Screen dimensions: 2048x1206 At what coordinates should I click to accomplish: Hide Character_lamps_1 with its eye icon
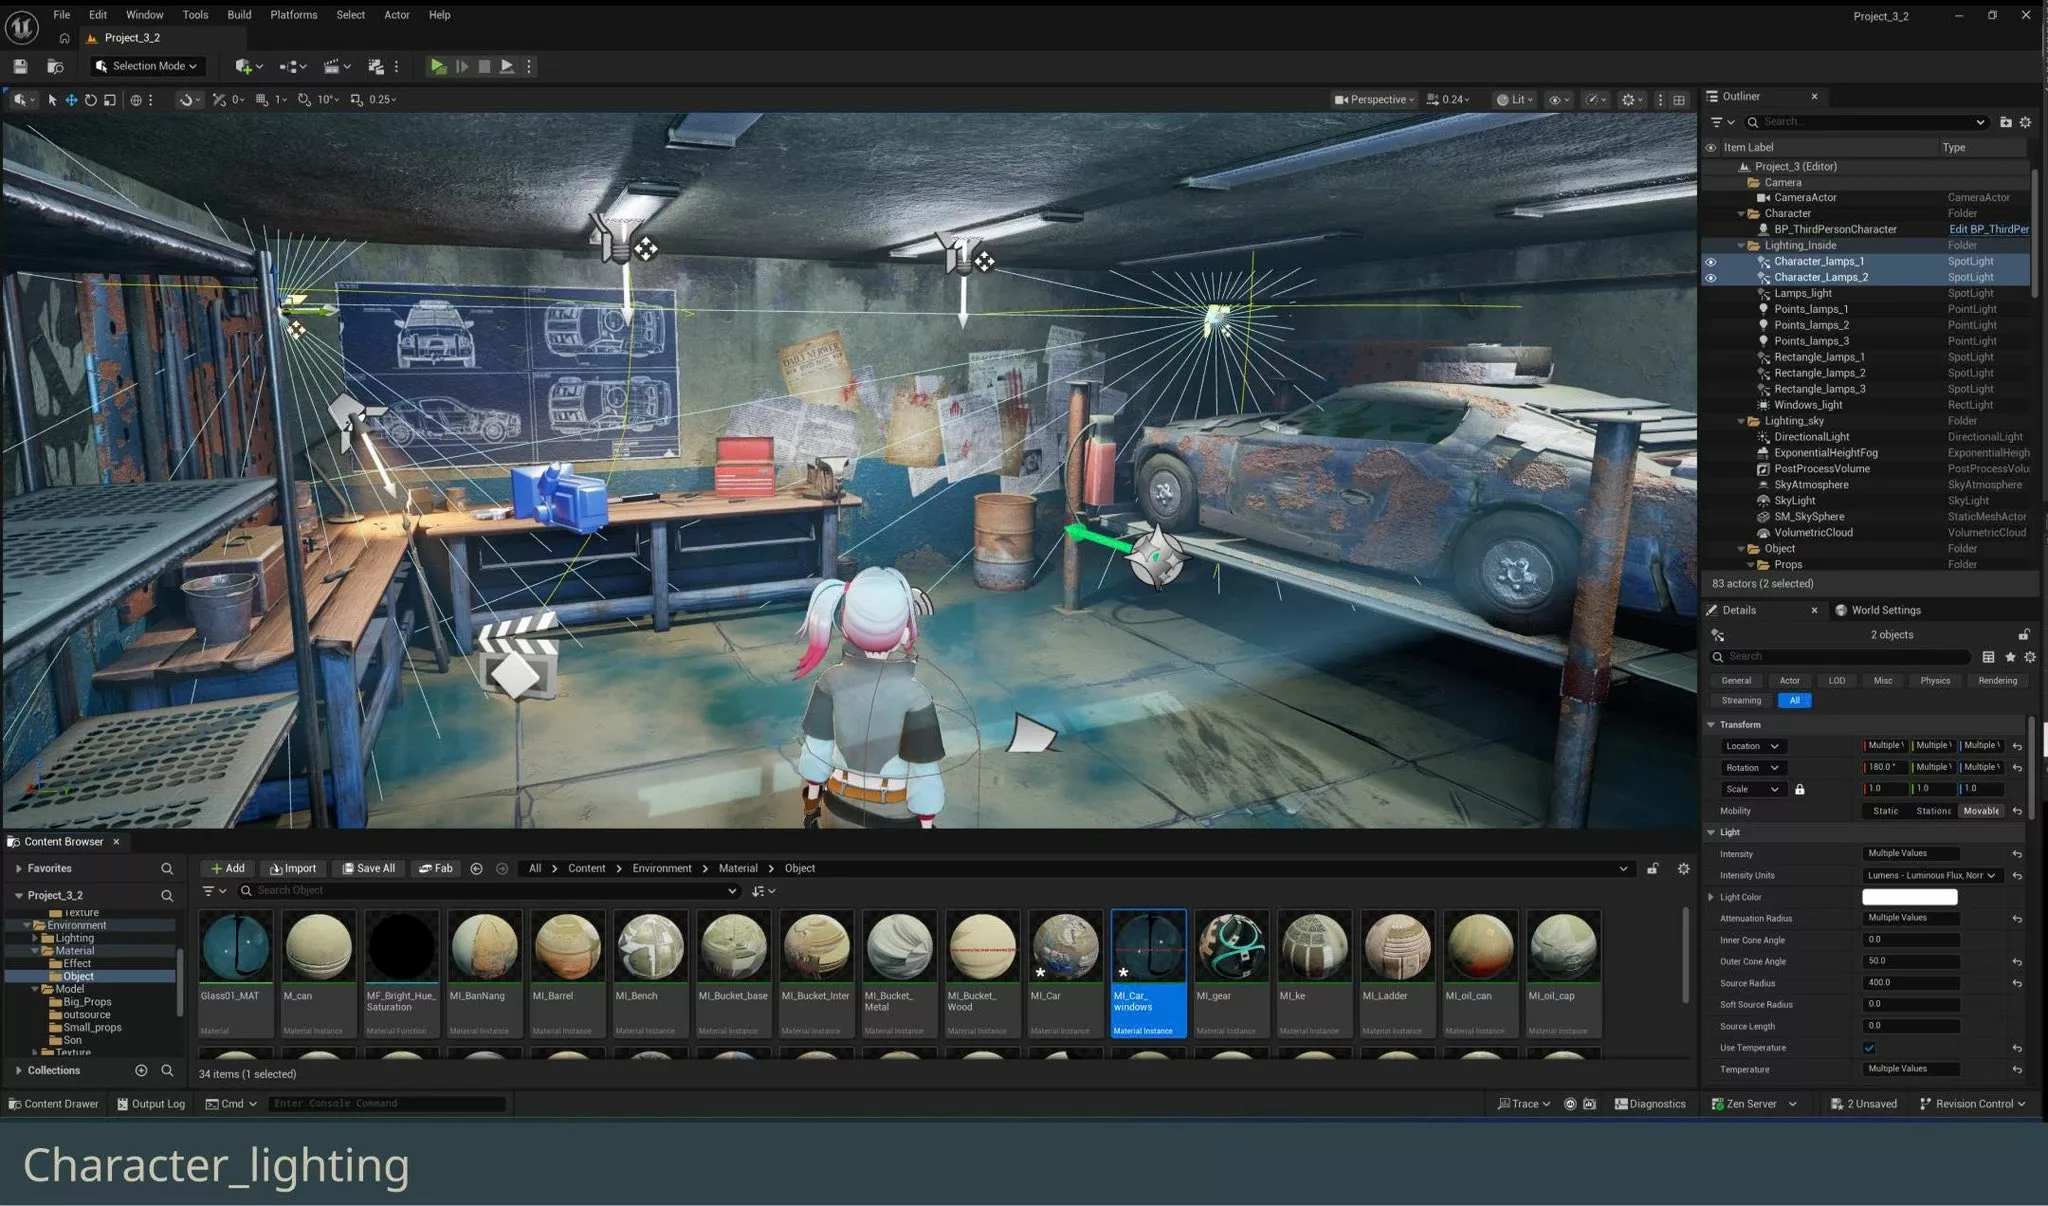[1710, 262]
